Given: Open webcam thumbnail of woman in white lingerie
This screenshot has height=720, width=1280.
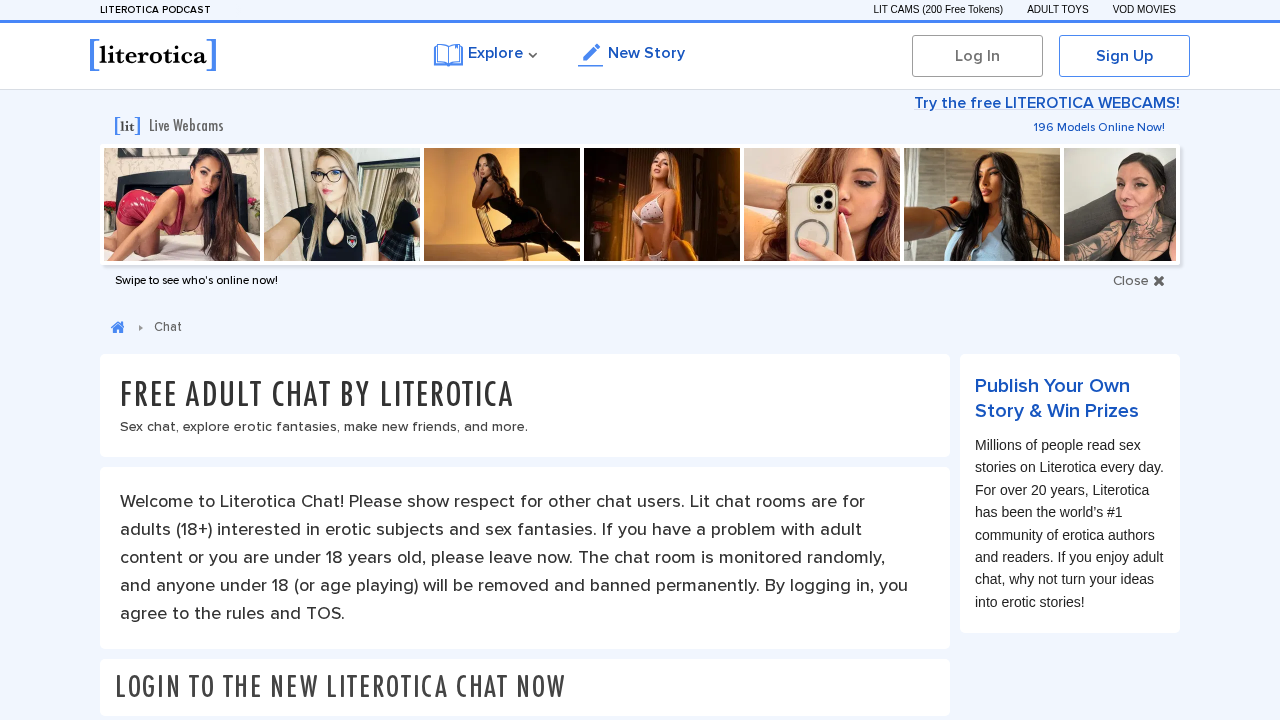Looking at the screenshot, I should 662,205.
